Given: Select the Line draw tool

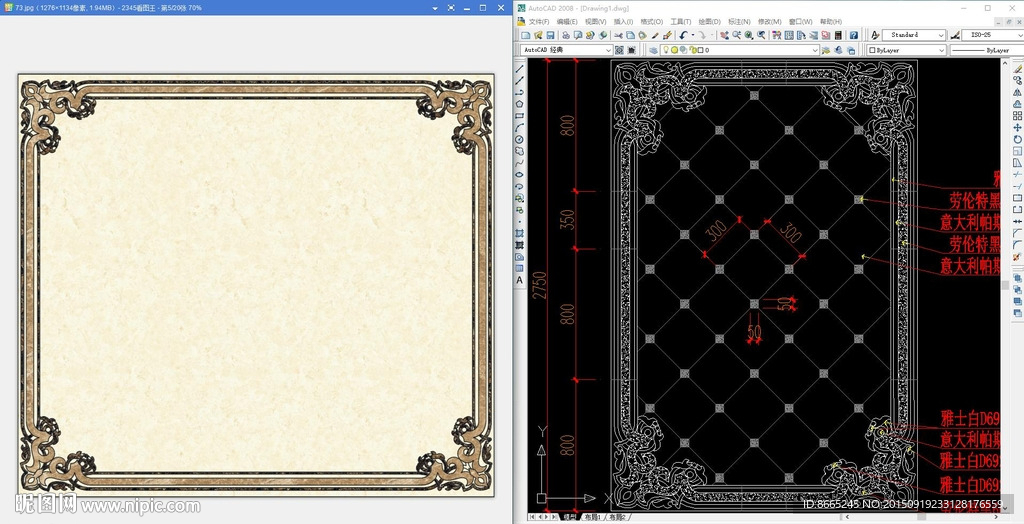Looking at the screenshot, I should pos(520,69).
